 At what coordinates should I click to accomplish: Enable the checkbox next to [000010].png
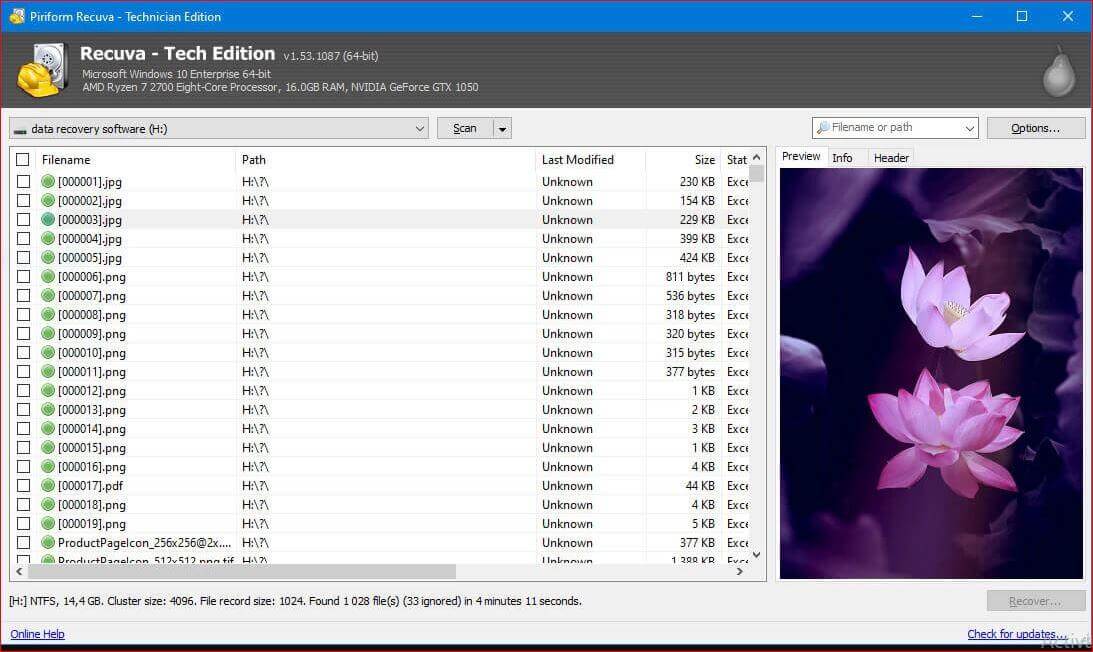click(x=23, y=353)
